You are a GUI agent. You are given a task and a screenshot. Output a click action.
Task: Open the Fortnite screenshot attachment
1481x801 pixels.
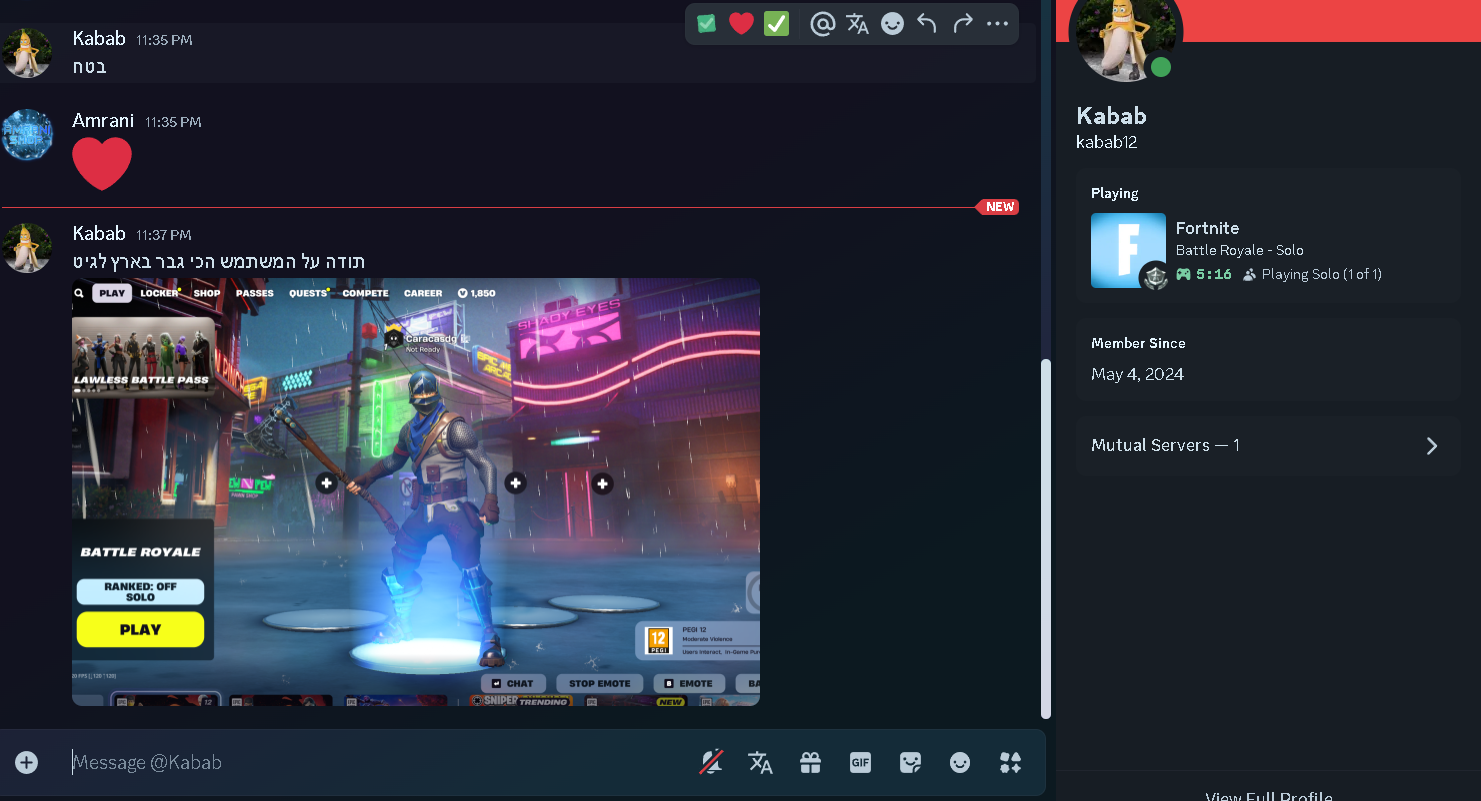click(x=416, y=492)
